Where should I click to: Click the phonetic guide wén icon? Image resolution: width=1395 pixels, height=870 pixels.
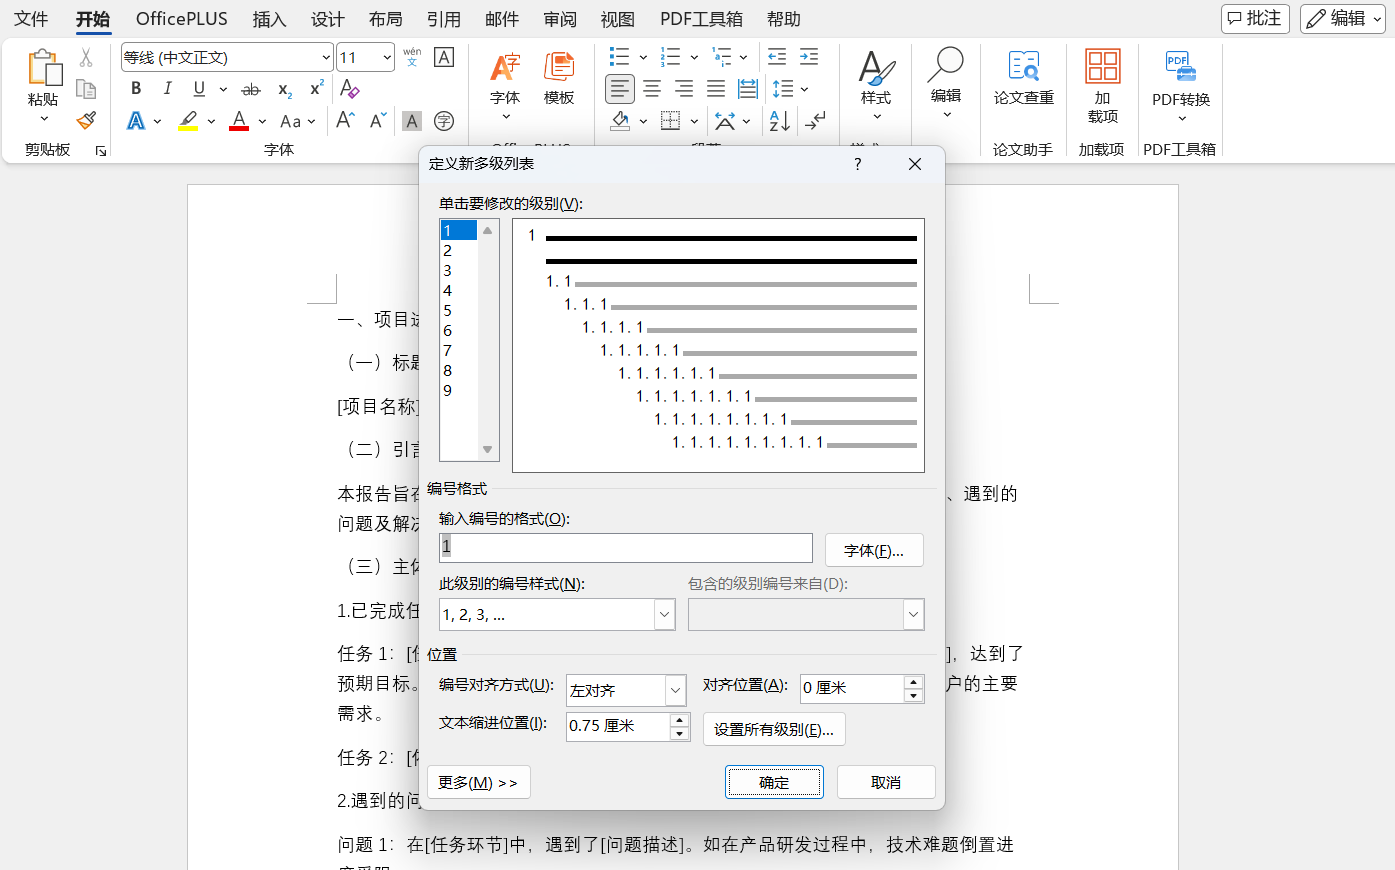click(x=412, y=57)
